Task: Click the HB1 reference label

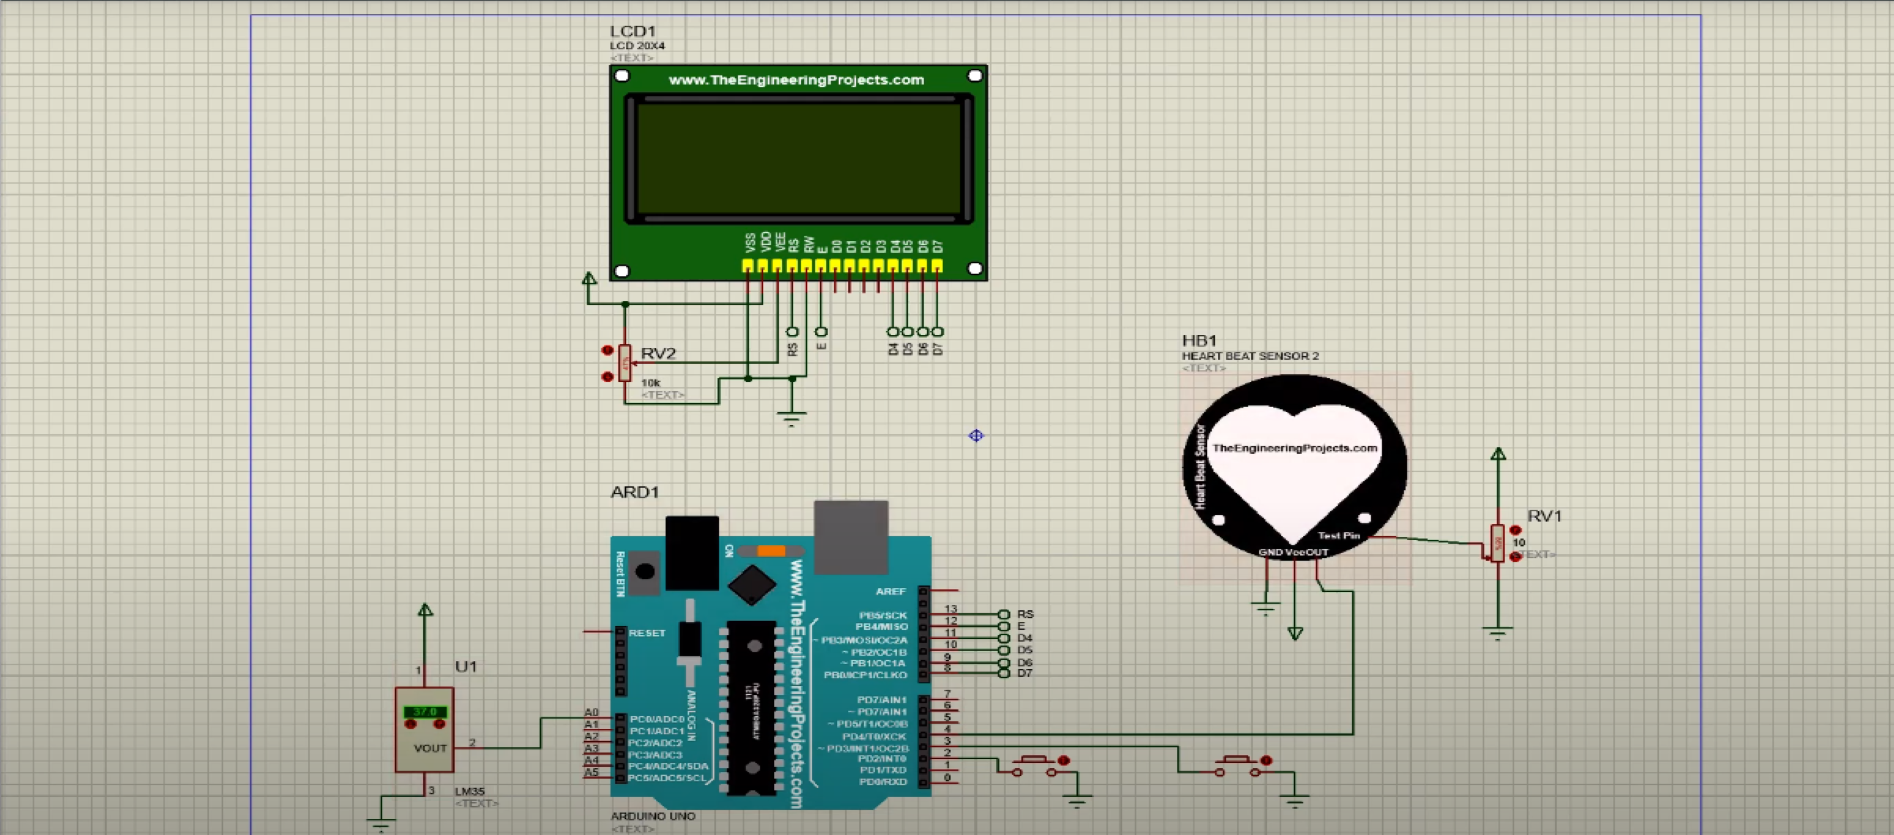Action: point(1199,341)
